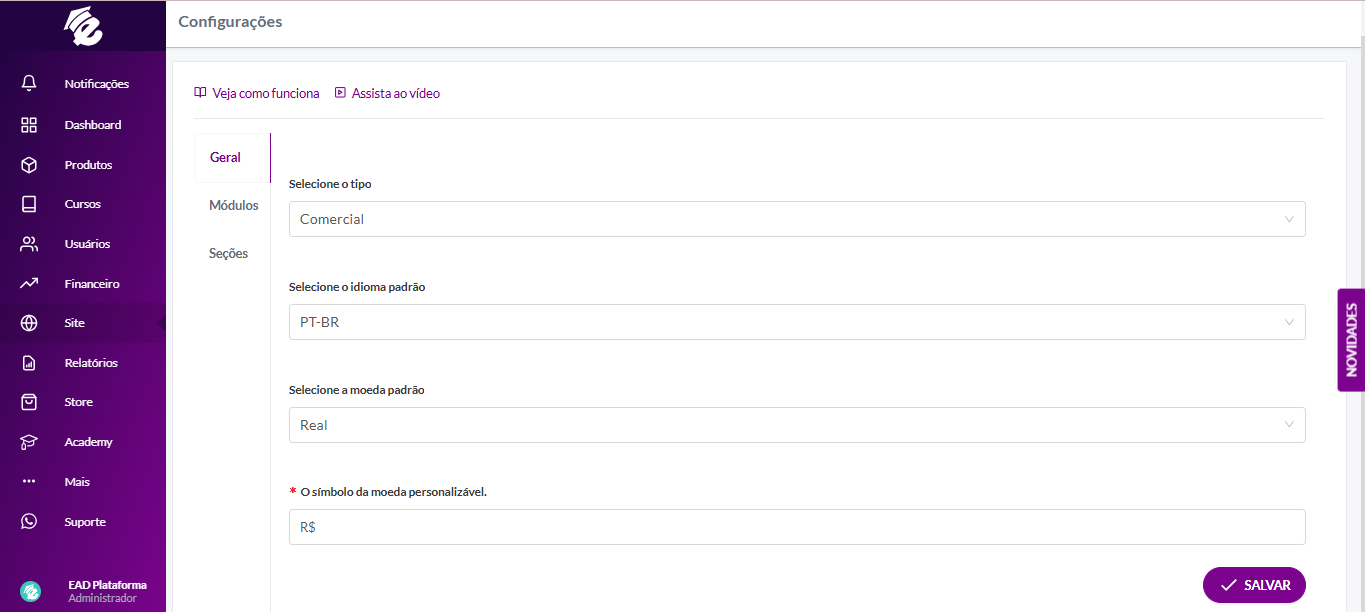Viewport: 1365px width, 612px height.
Task: Click the SALVAR button
Action: click(1254, 585)
